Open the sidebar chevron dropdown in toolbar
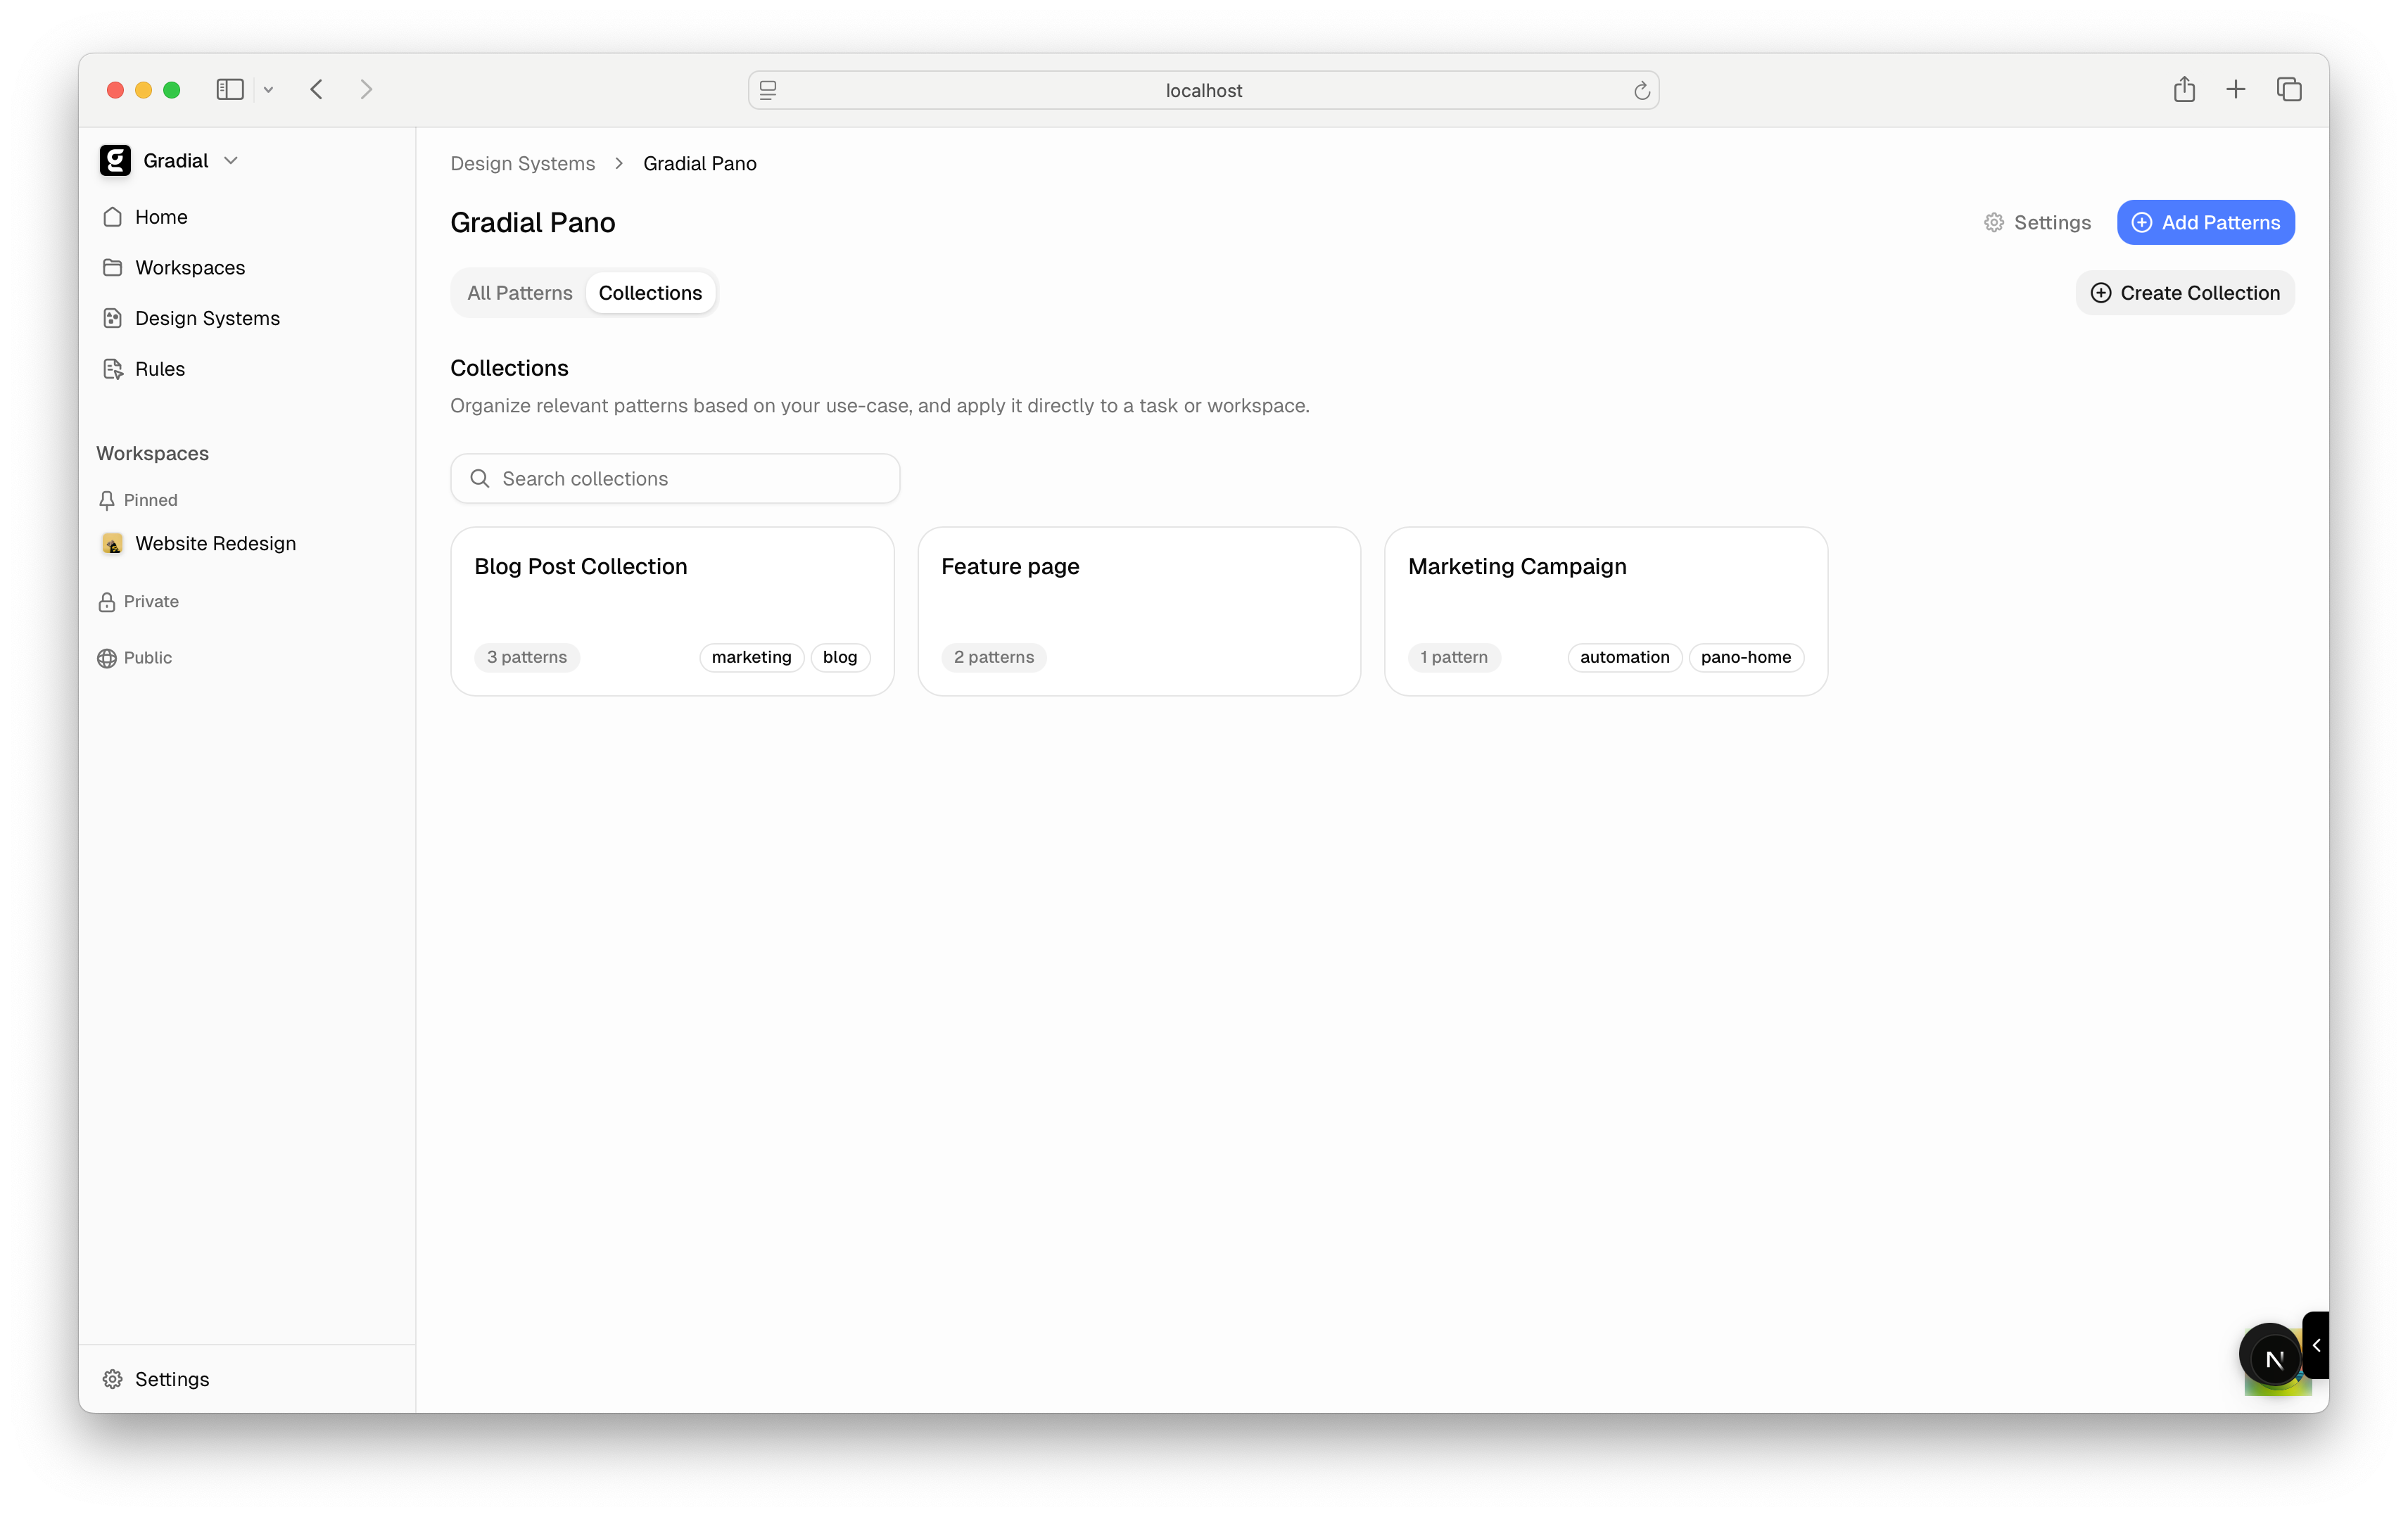2408x1517 pixels. point(268,89)
